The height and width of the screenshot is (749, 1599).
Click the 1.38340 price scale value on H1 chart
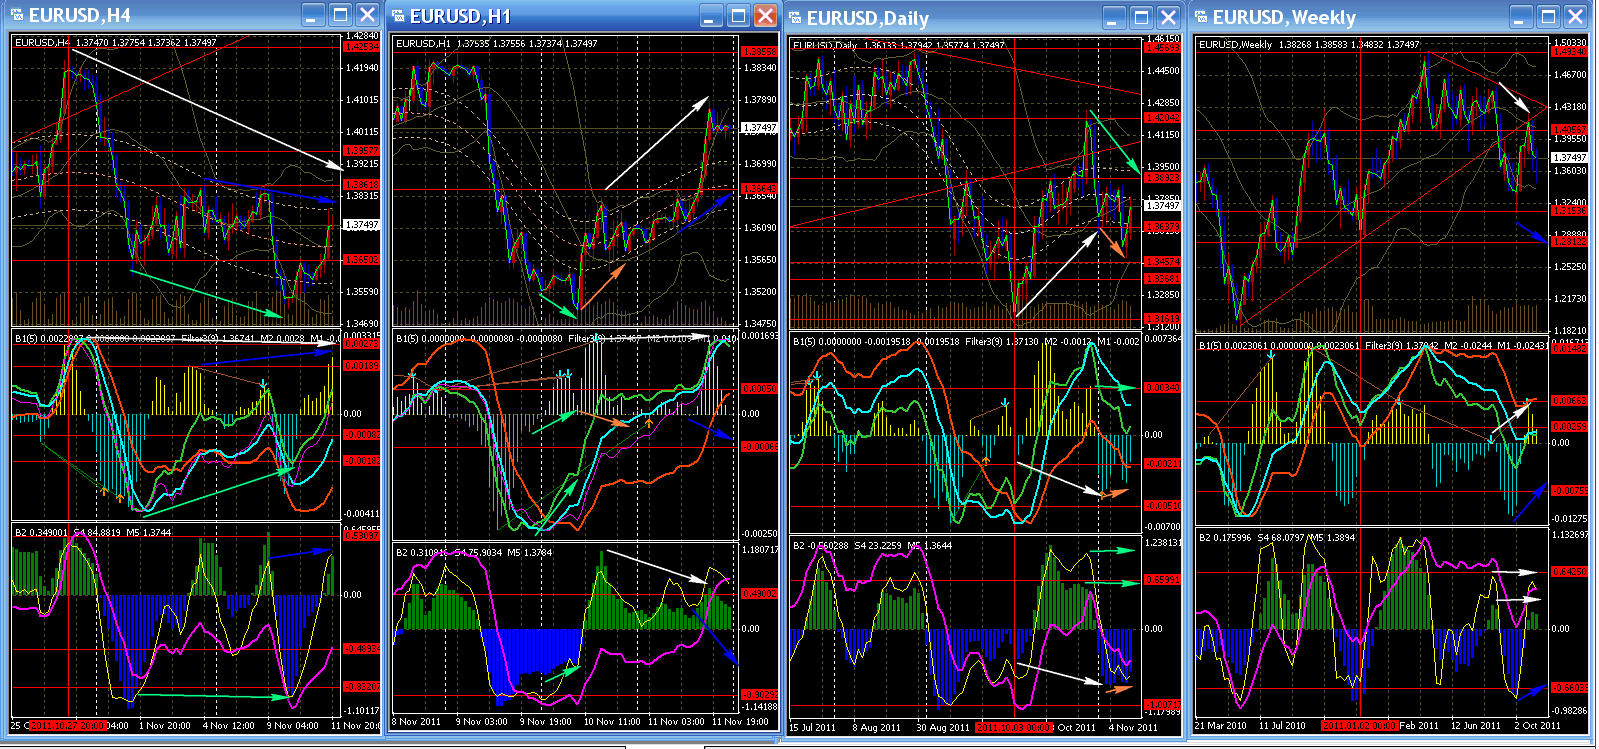tap(760, 68)
